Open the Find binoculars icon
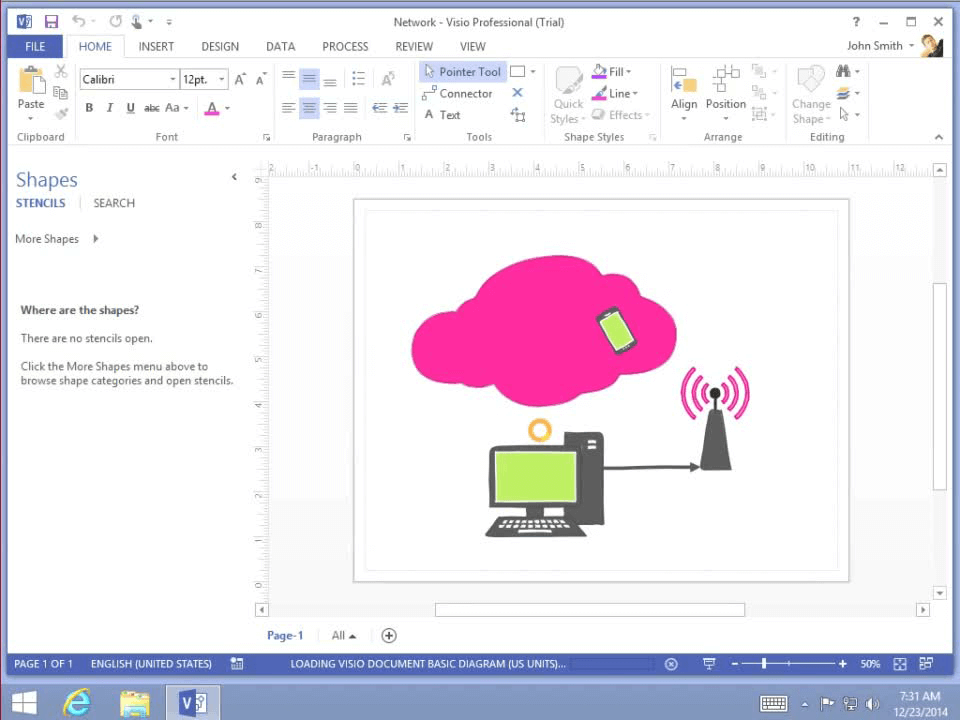The image size is (960, 720). (x=843, y=71)
